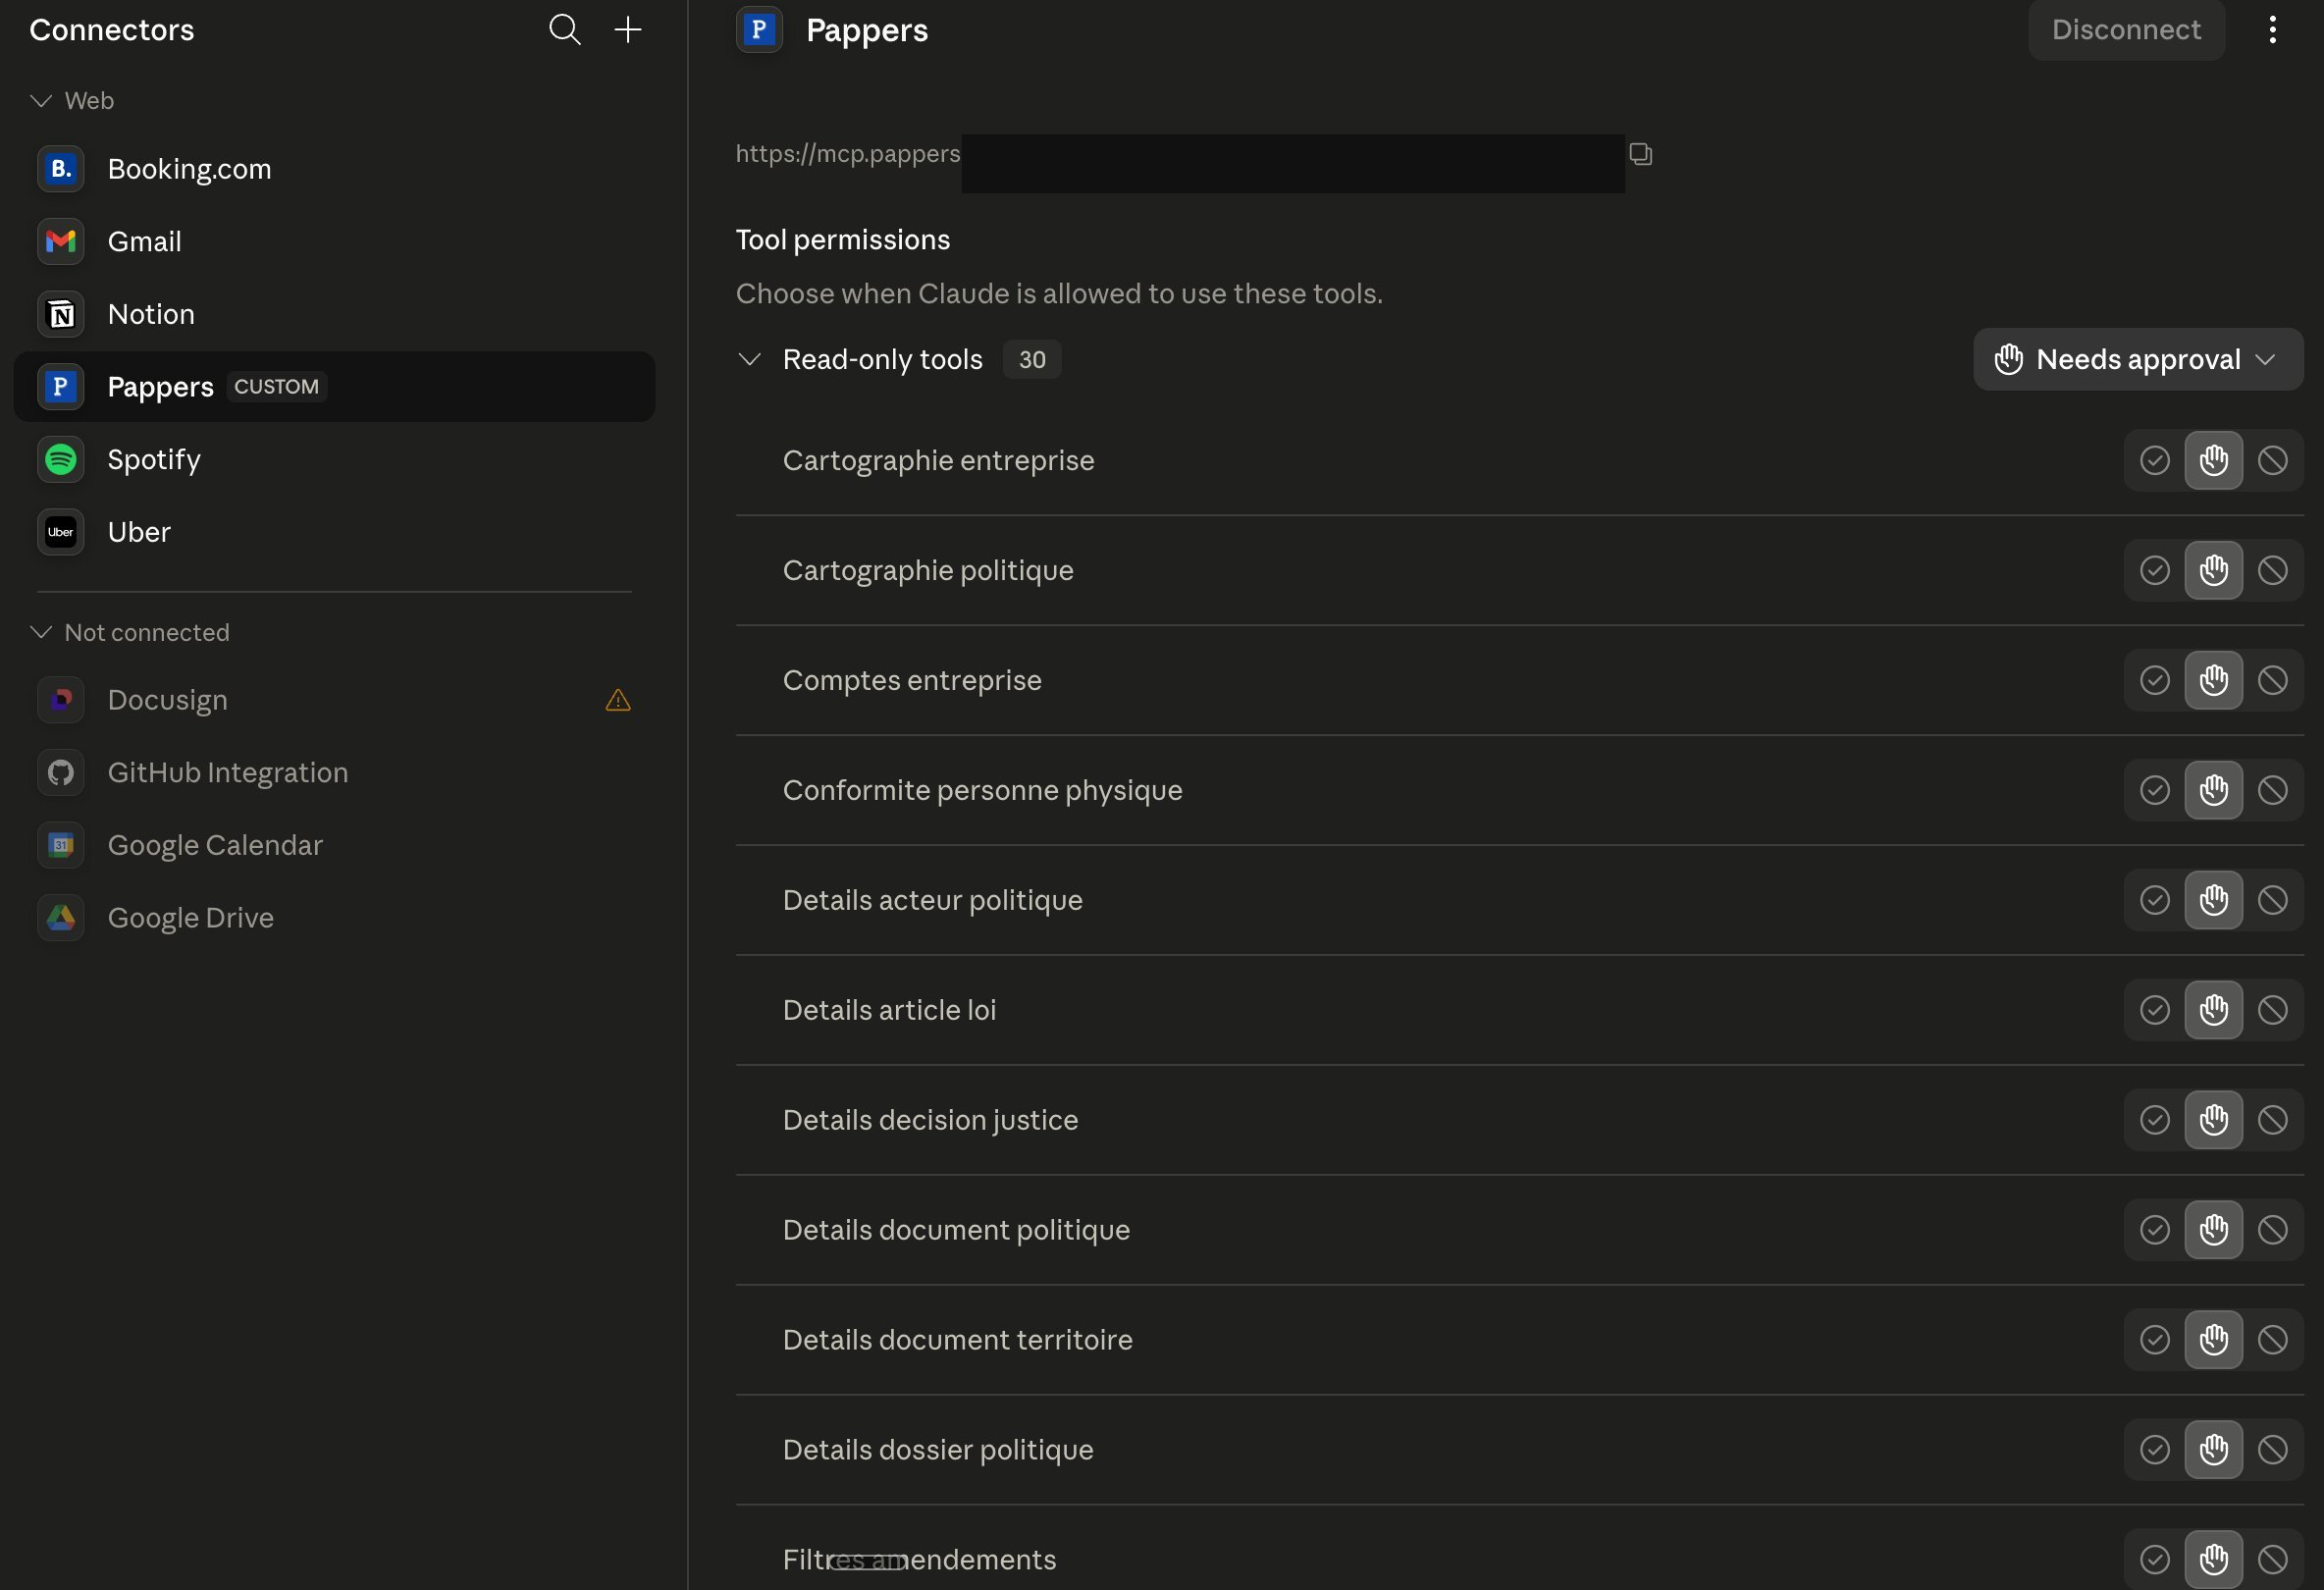Always allow Details acteur politique
Screen dimensions: 2324x1590
pos(2154,900)
